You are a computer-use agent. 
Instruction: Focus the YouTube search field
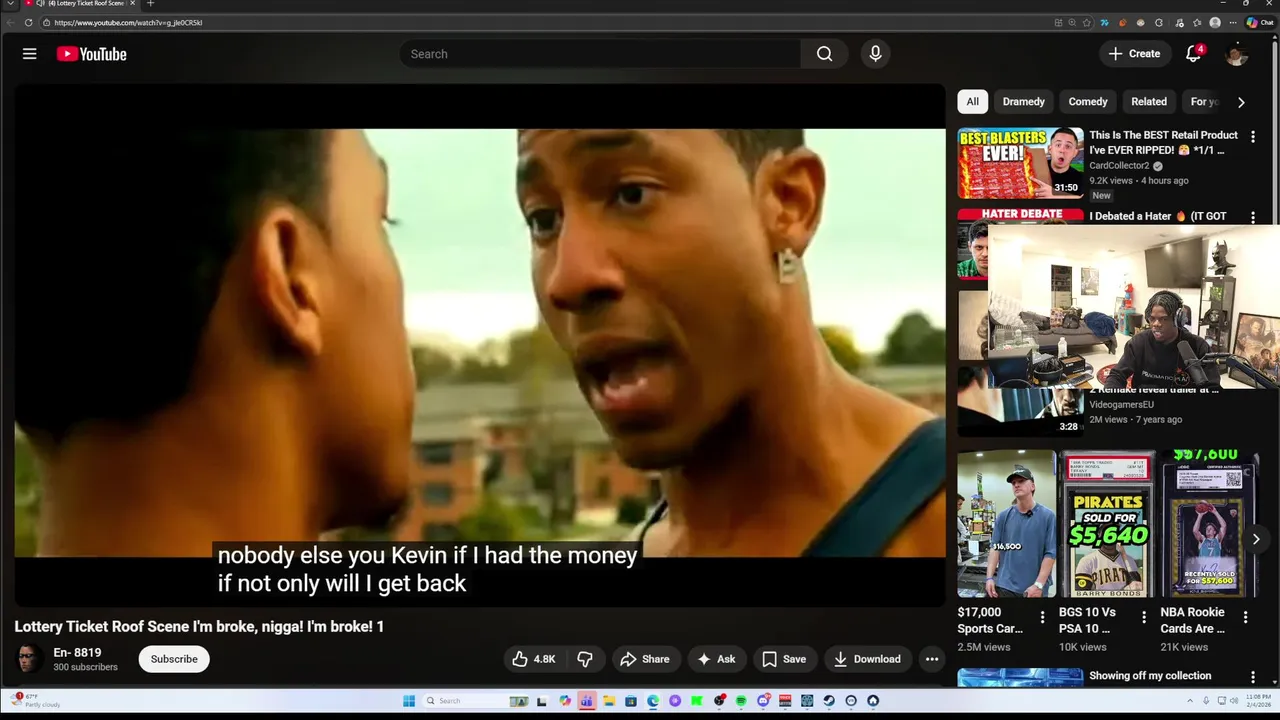pos(600,54)
